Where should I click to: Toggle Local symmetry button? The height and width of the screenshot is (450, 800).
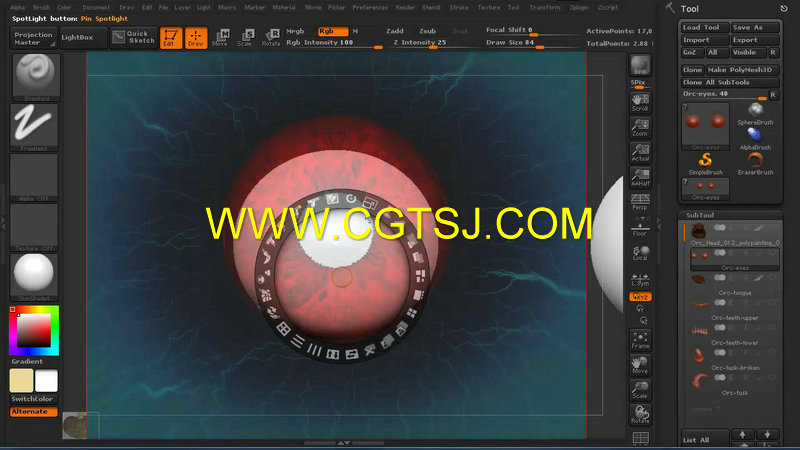click(640, 253)
